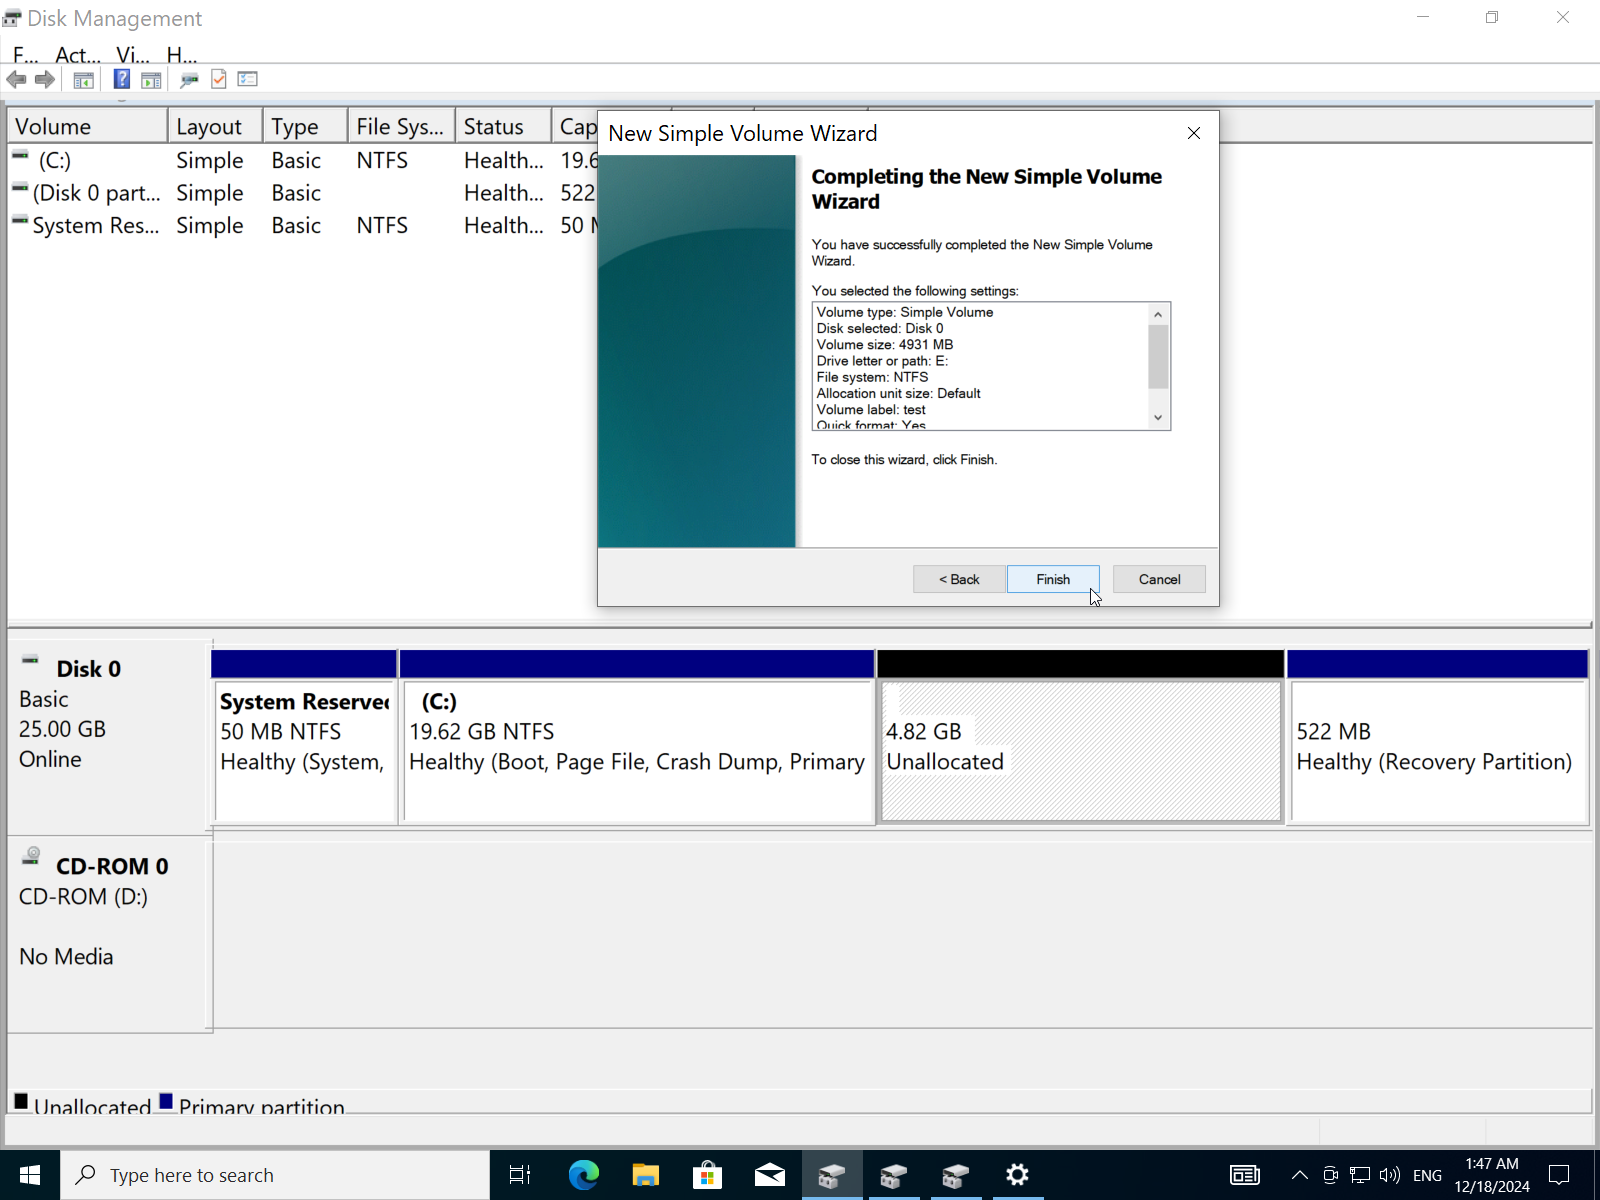Open File Explorer from the taskbar
This screenshot has height=1200, width=1600.
(x=645, y=1175)
